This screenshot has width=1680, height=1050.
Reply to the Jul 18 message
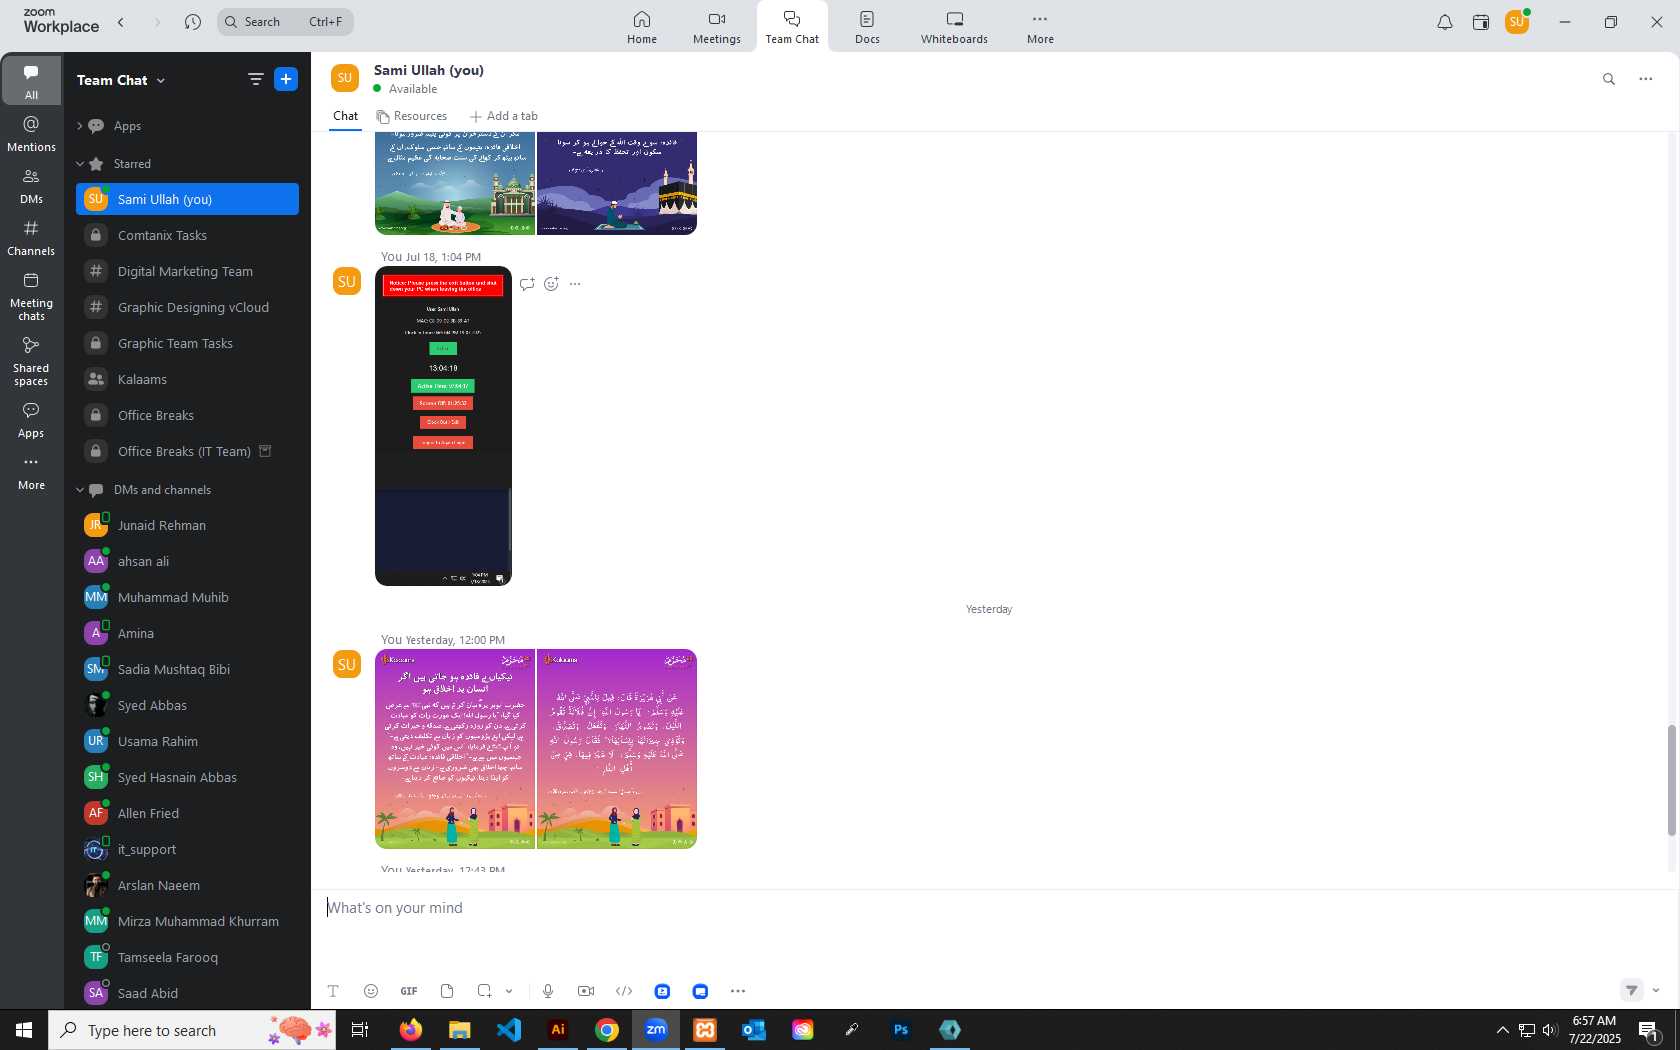coord(527,284)
